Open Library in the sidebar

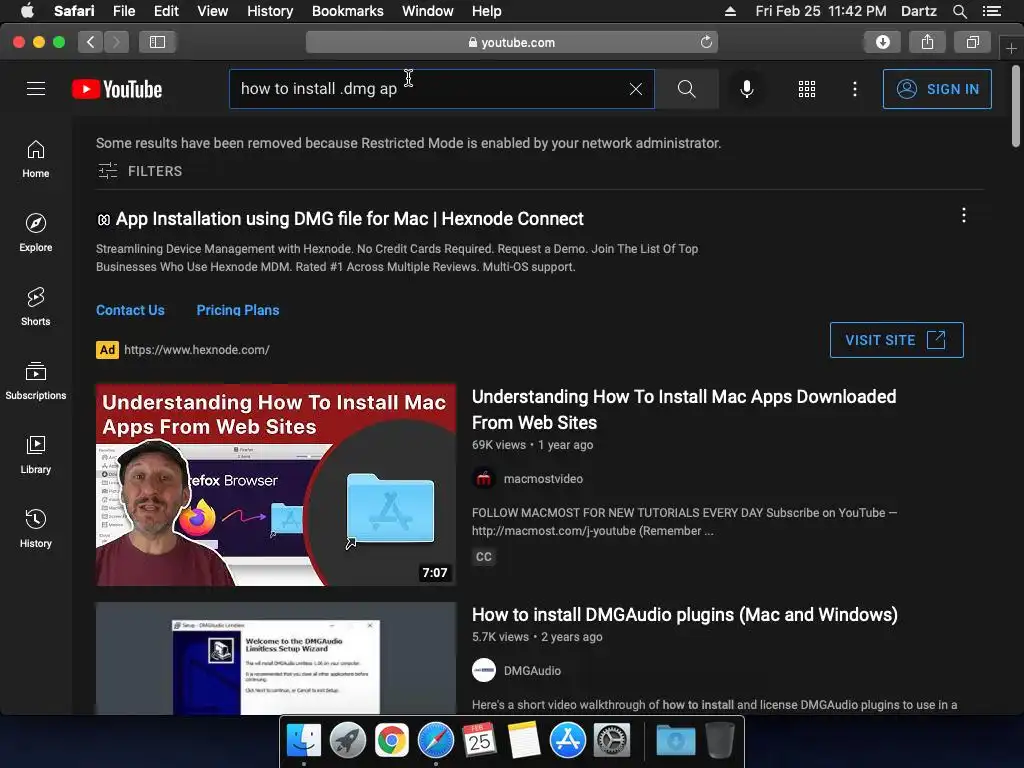point(36,455)
